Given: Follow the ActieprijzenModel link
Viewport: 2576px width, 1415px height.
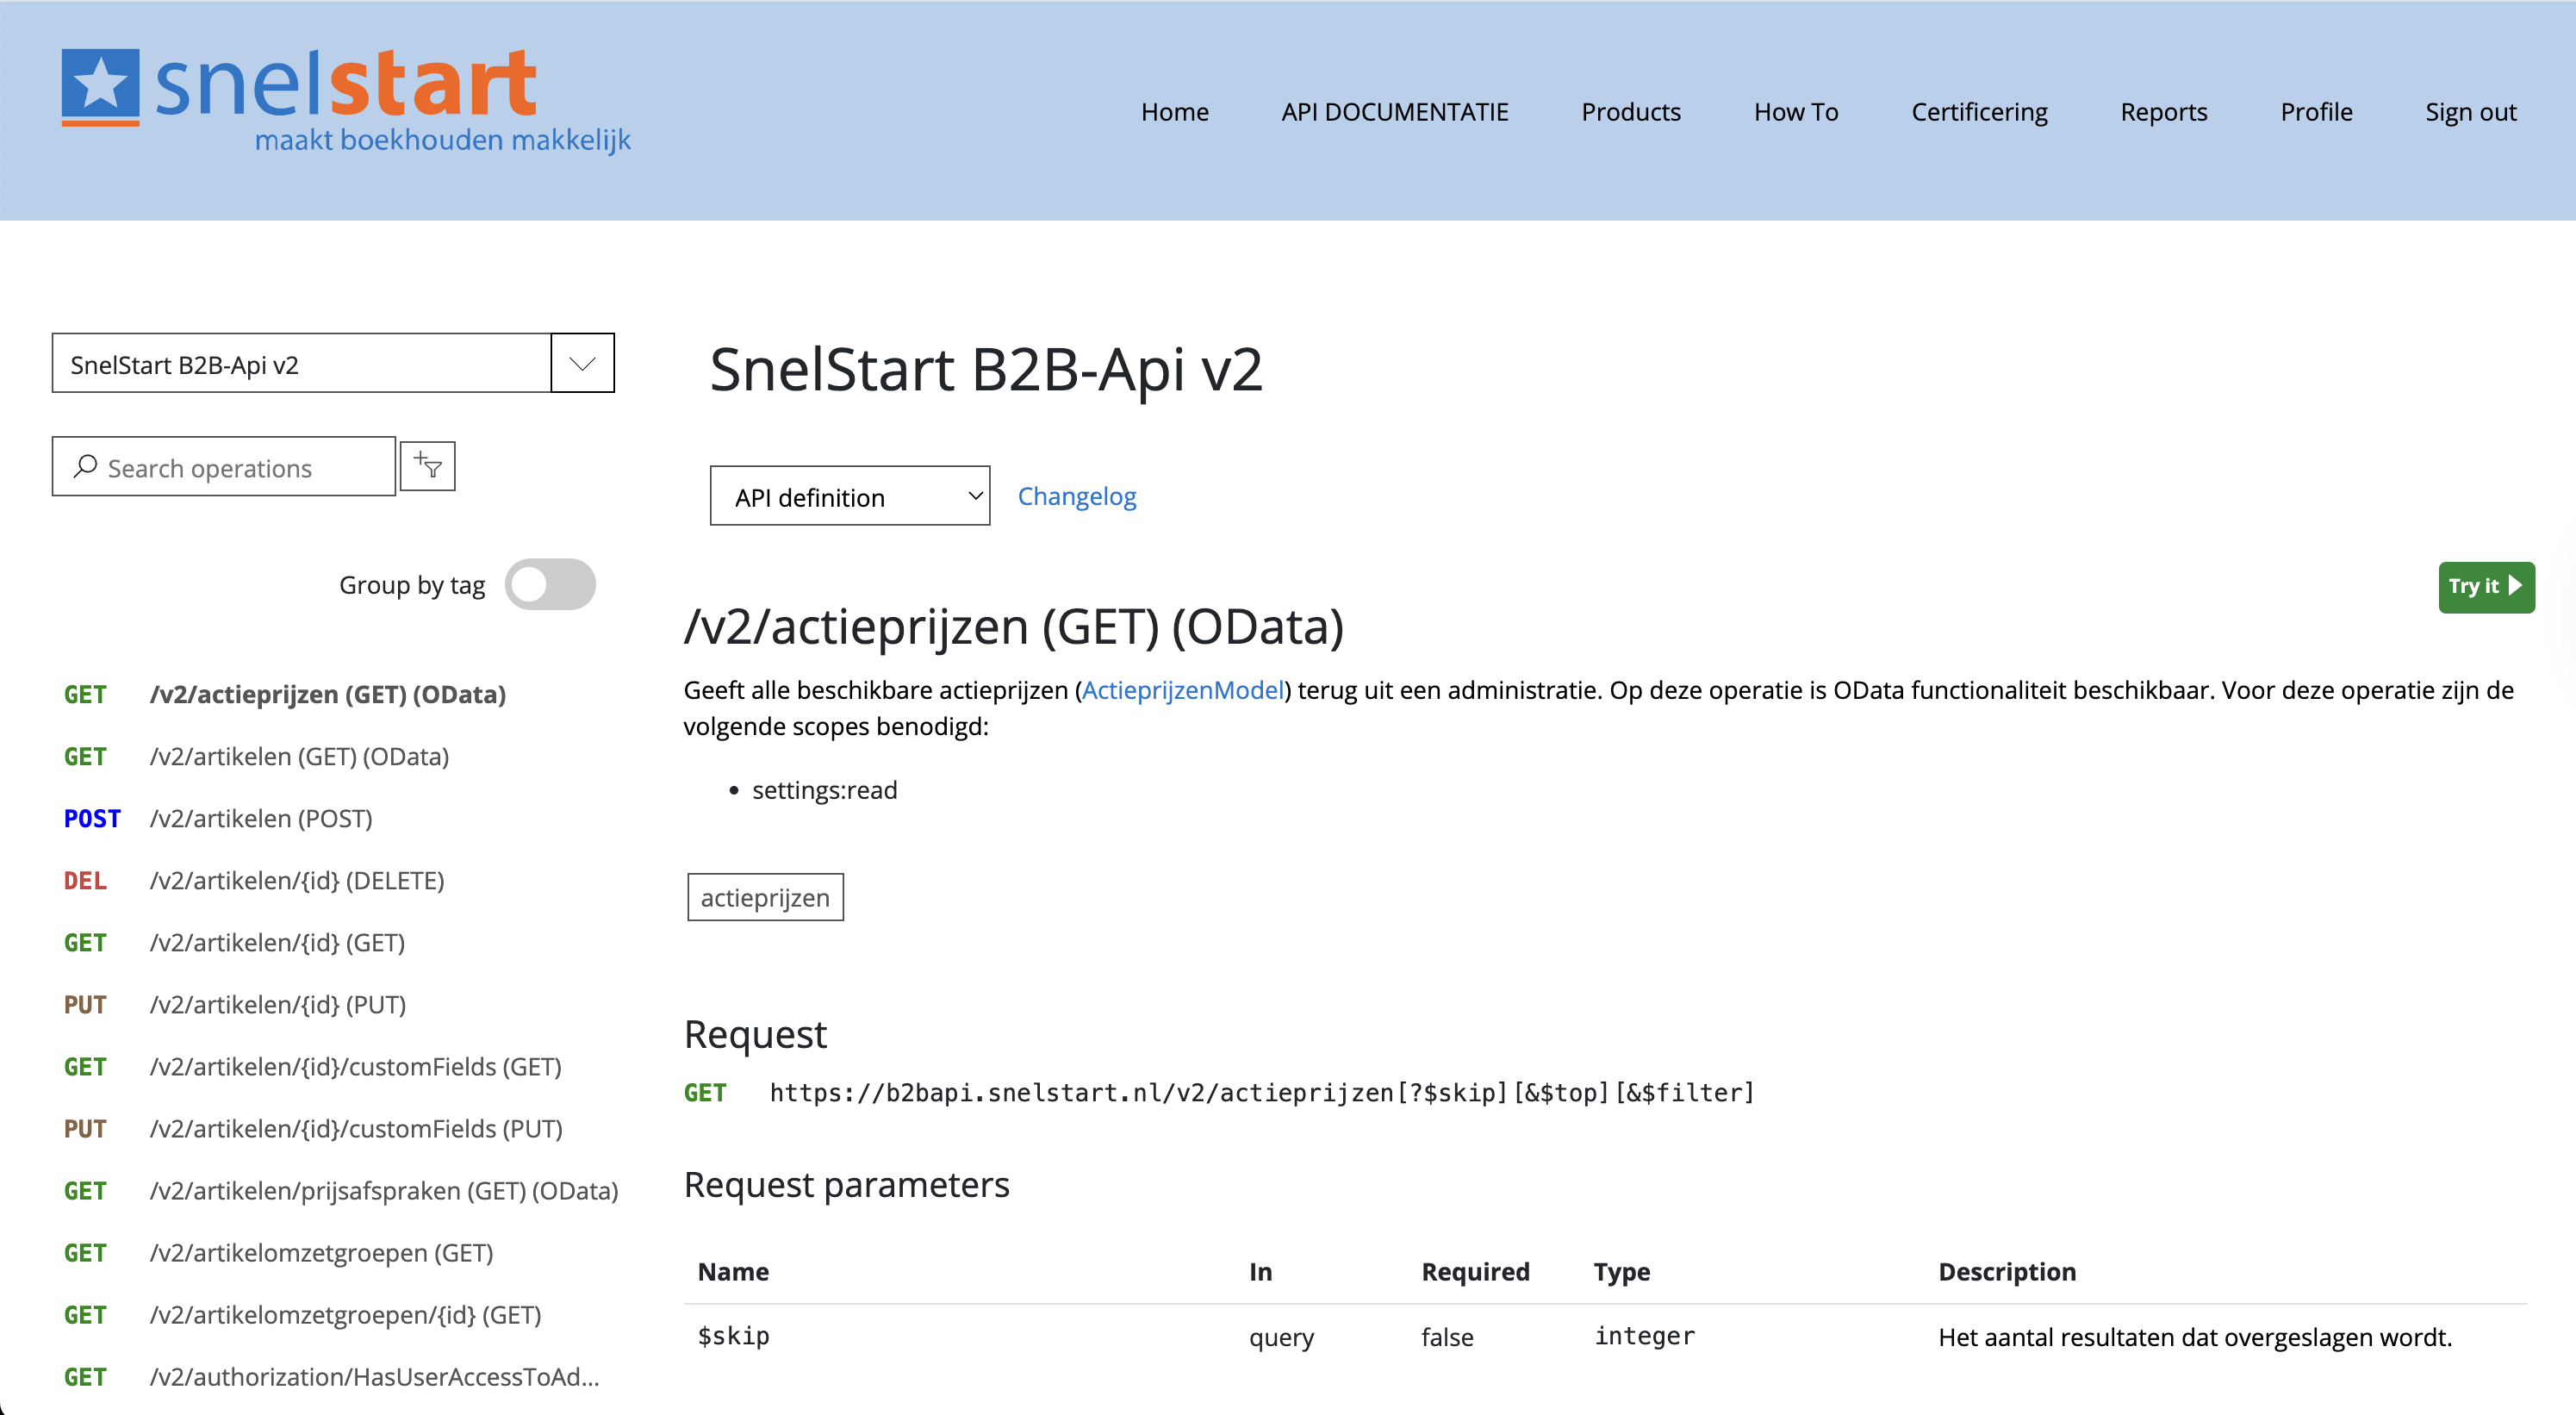Looking at the screenshot, I should pos(1182,690).
